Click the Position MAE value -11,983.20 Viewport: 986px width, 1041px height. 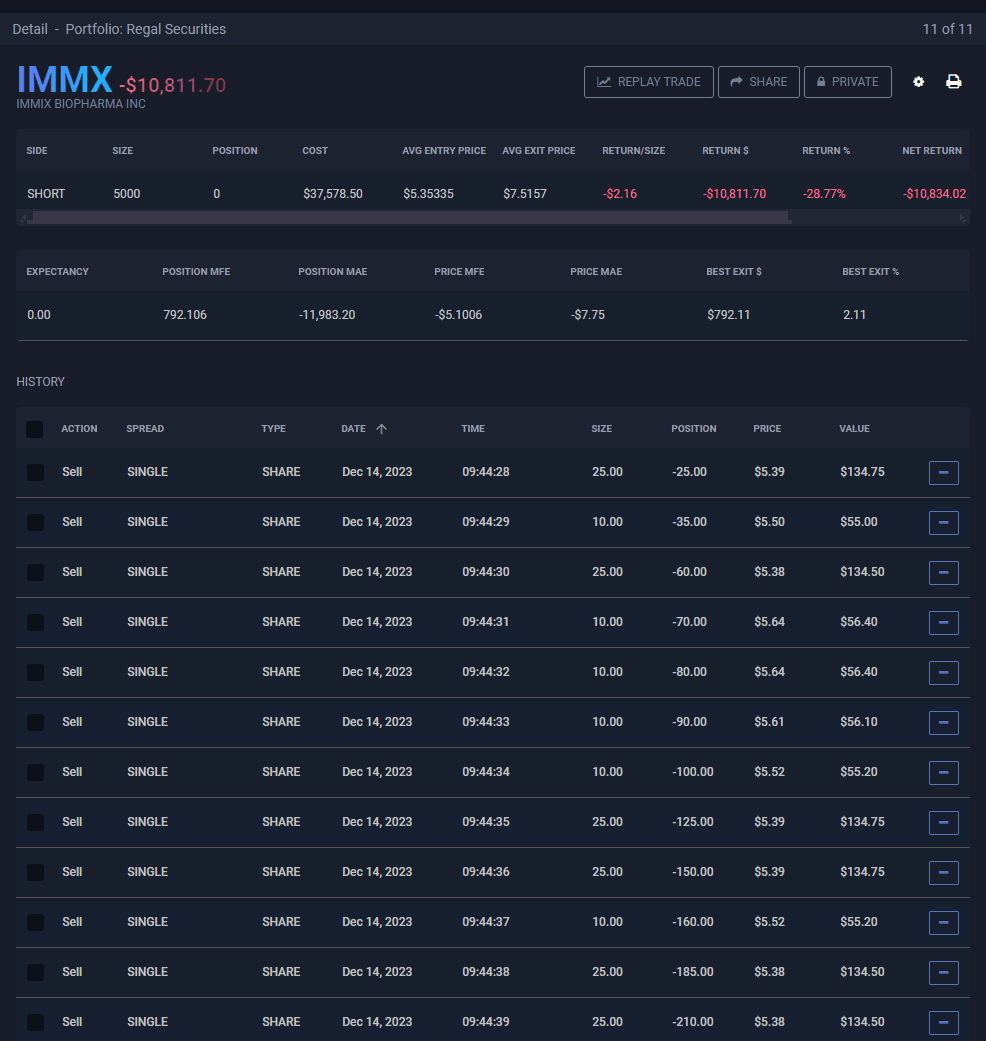click(327, 315)
